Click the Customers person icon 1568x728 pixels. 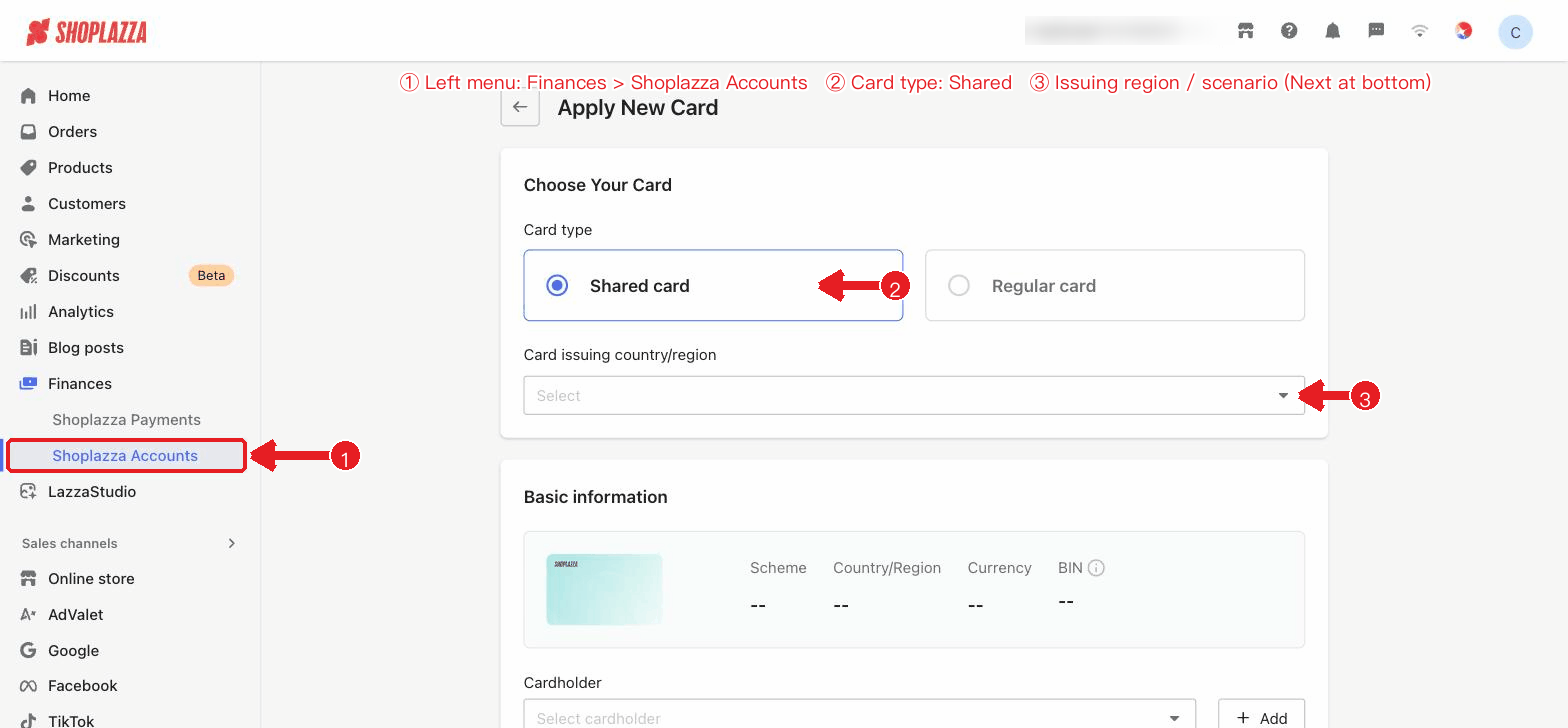(x=28, y=204)
